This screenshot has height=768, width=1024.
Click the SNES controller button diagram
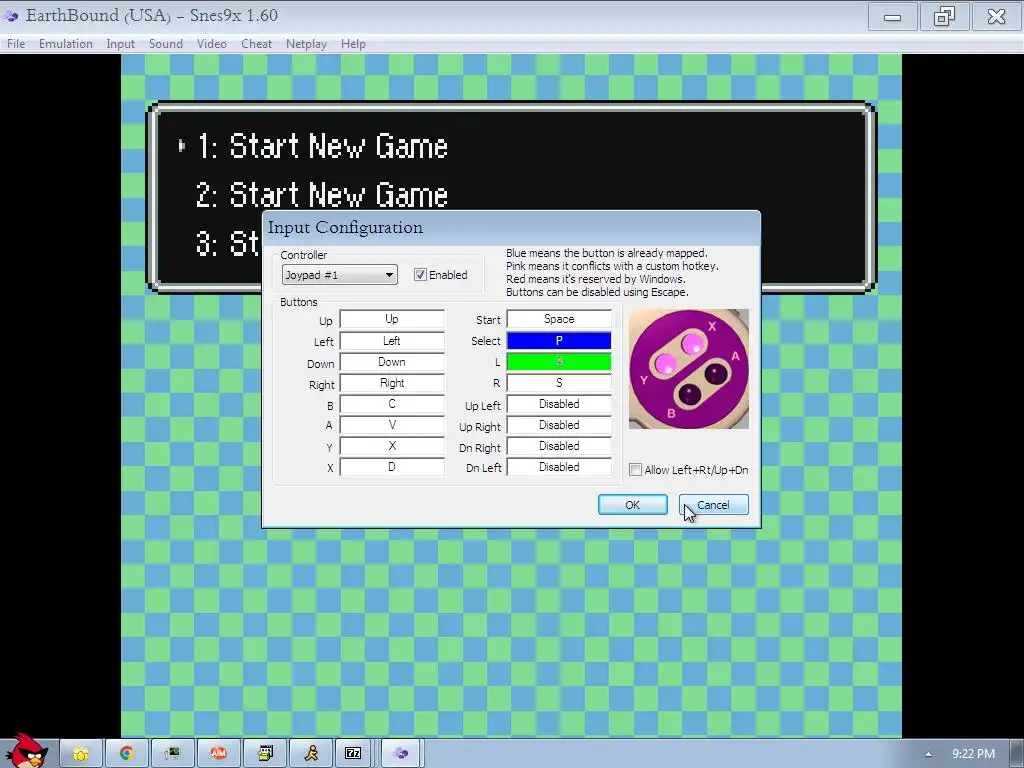click(689, 369)
